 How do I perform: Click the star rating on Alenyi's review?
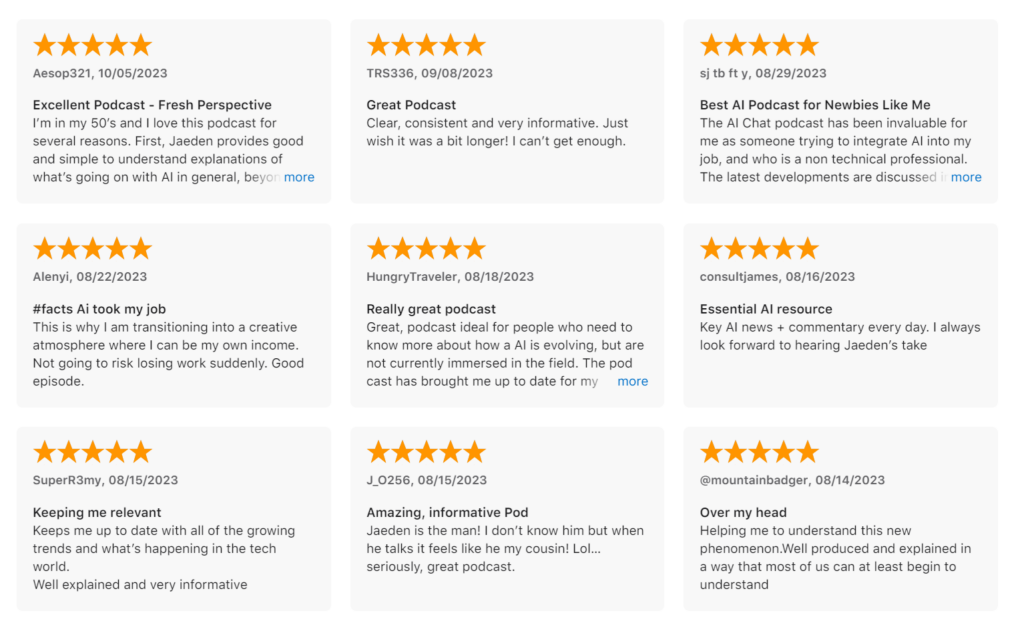click(x=92, y=249)
